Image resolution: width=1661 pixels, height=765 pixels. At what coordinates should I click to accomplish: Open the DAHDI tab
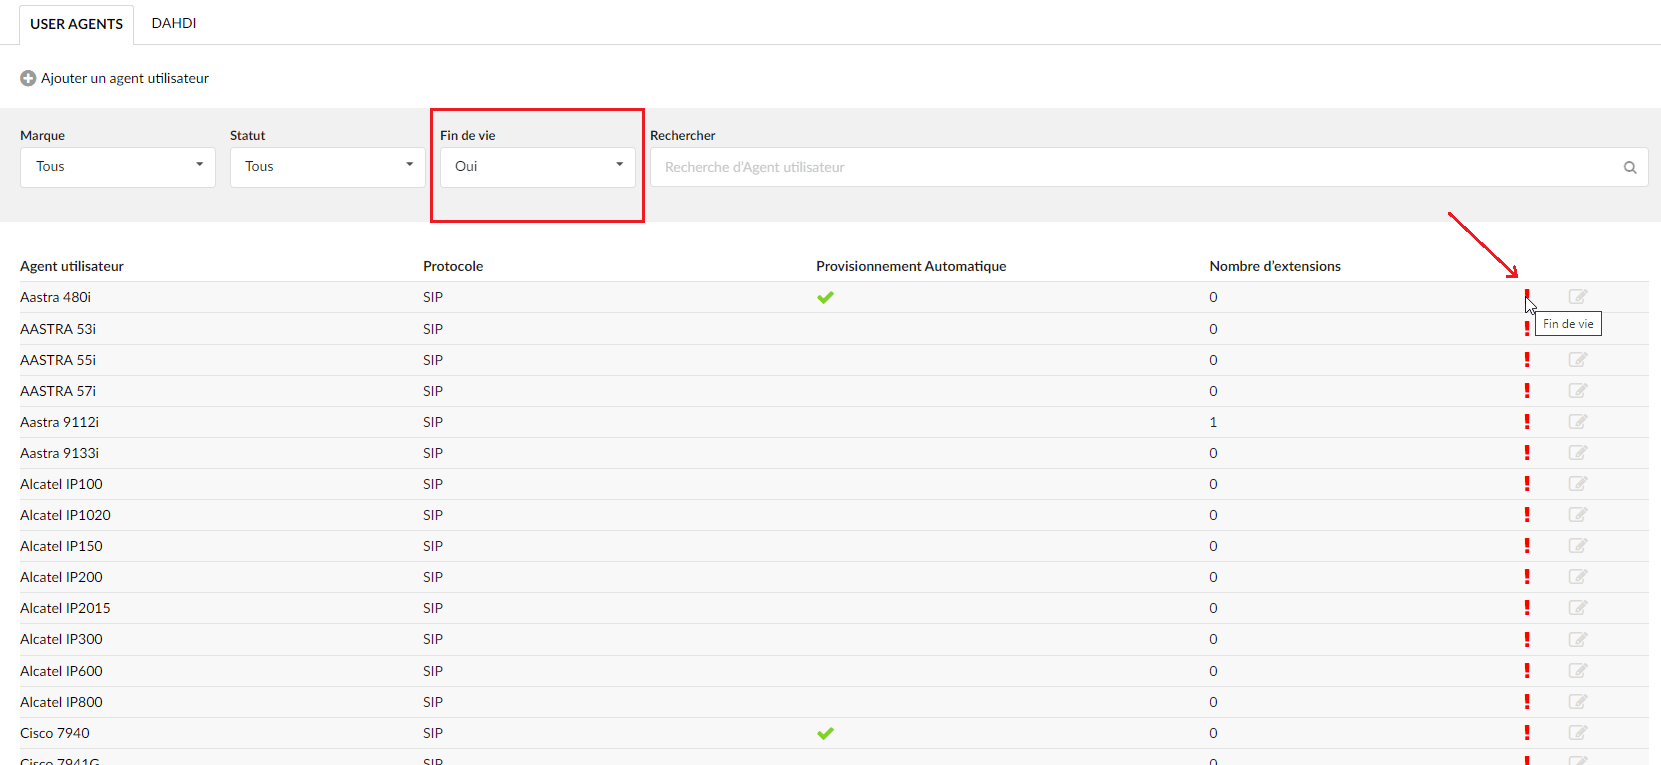(174, 23)
